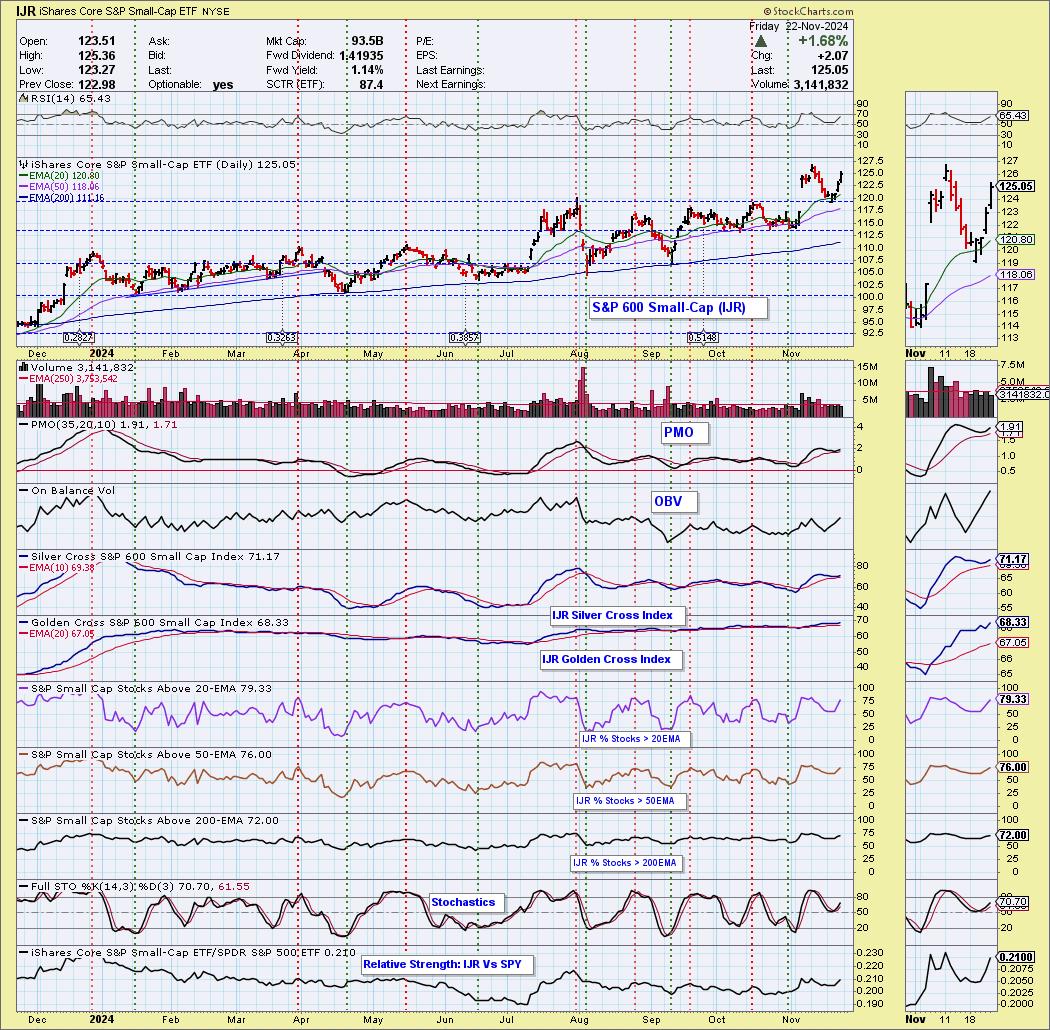Click 'S&P Small Cap Stocks Above 20-EMA' label

pos(145,688)
